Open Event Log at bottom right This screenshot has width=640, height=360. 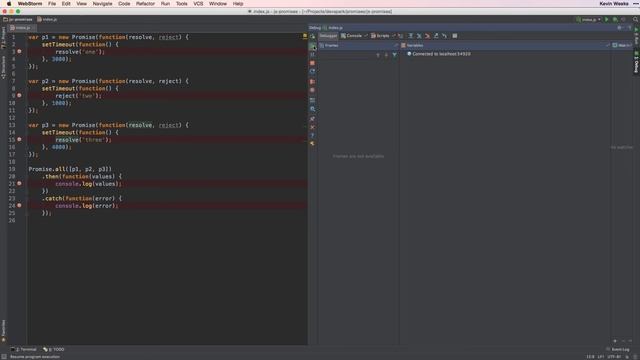coord(618,349)
